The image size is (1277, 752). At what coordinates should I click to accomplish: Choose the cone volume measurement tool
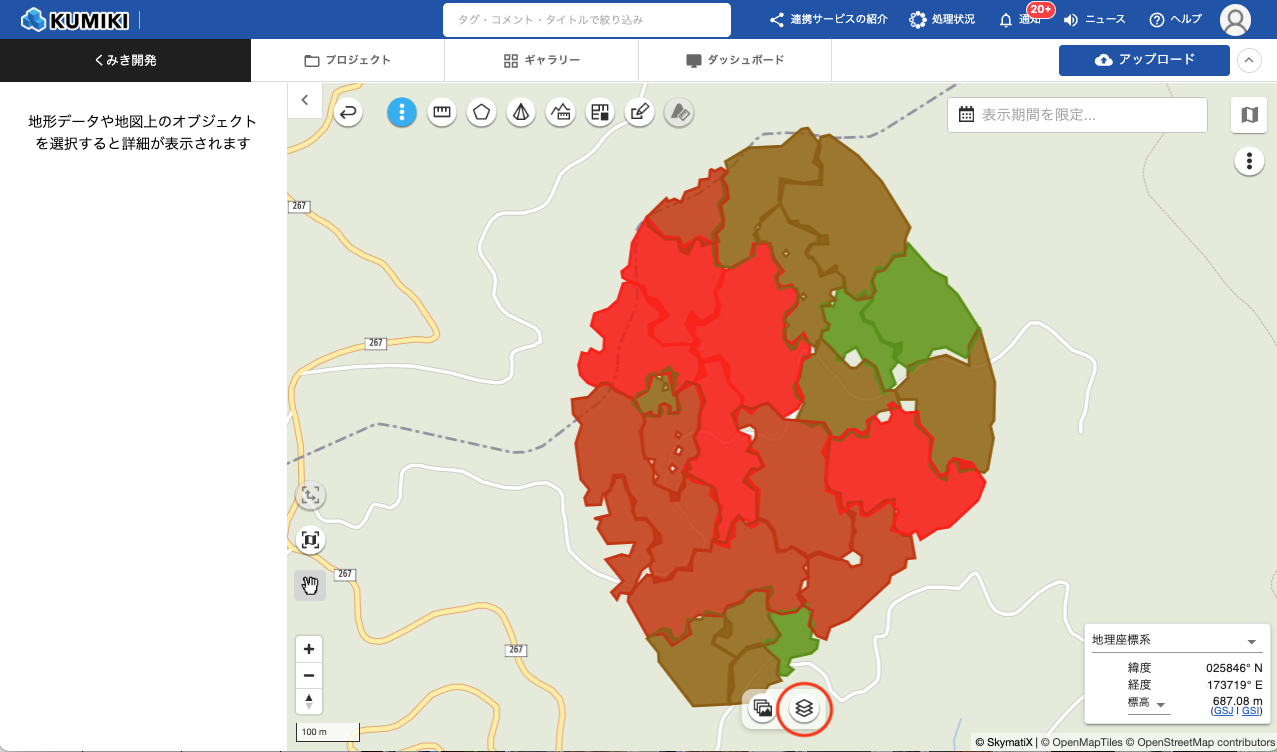[x=520, y=113]
